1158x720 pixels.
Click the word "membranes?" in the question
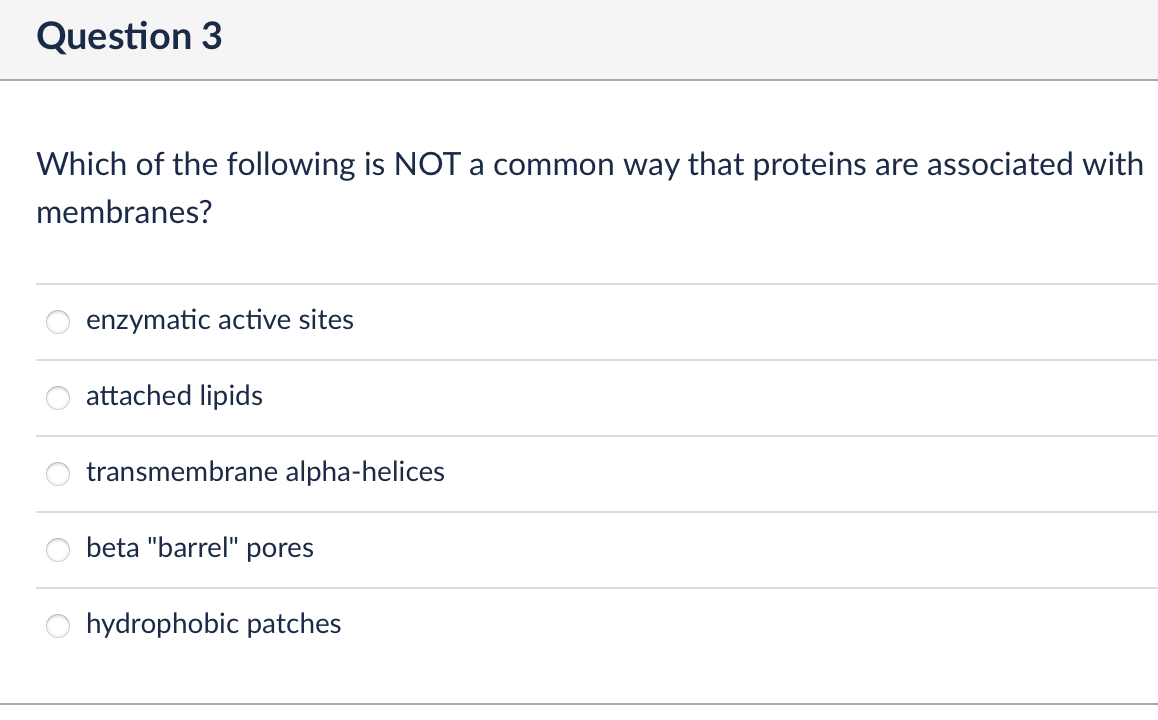click(x=124, y=213)
